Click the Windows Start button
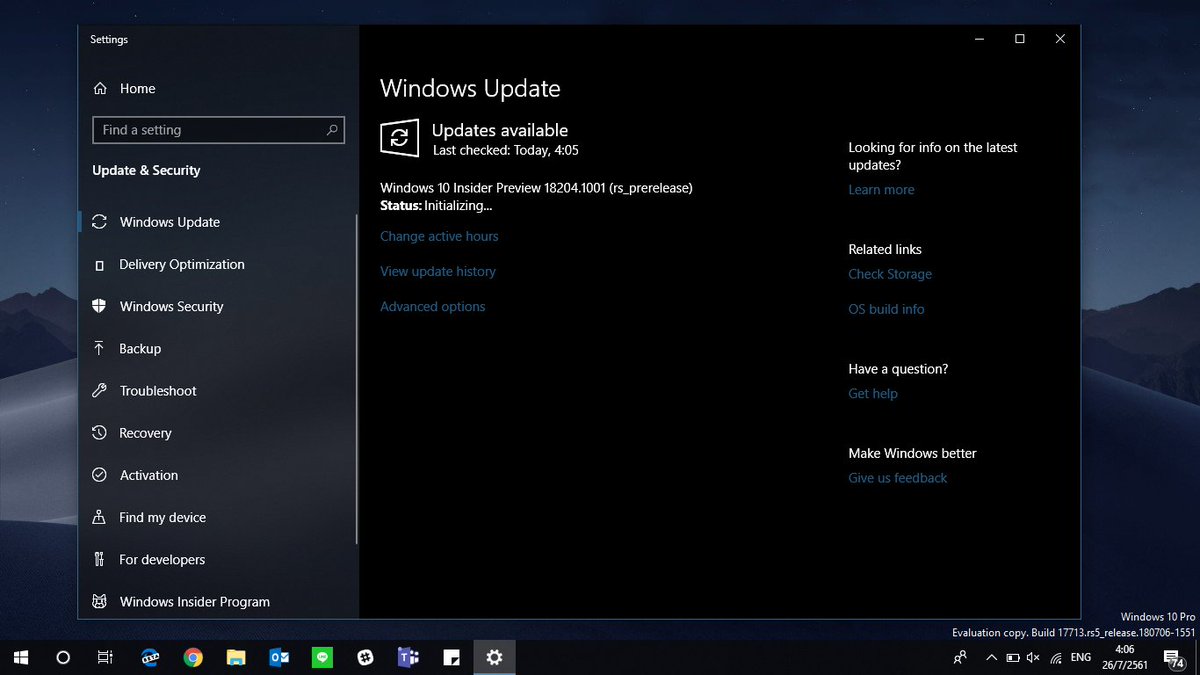 (21, 657)
